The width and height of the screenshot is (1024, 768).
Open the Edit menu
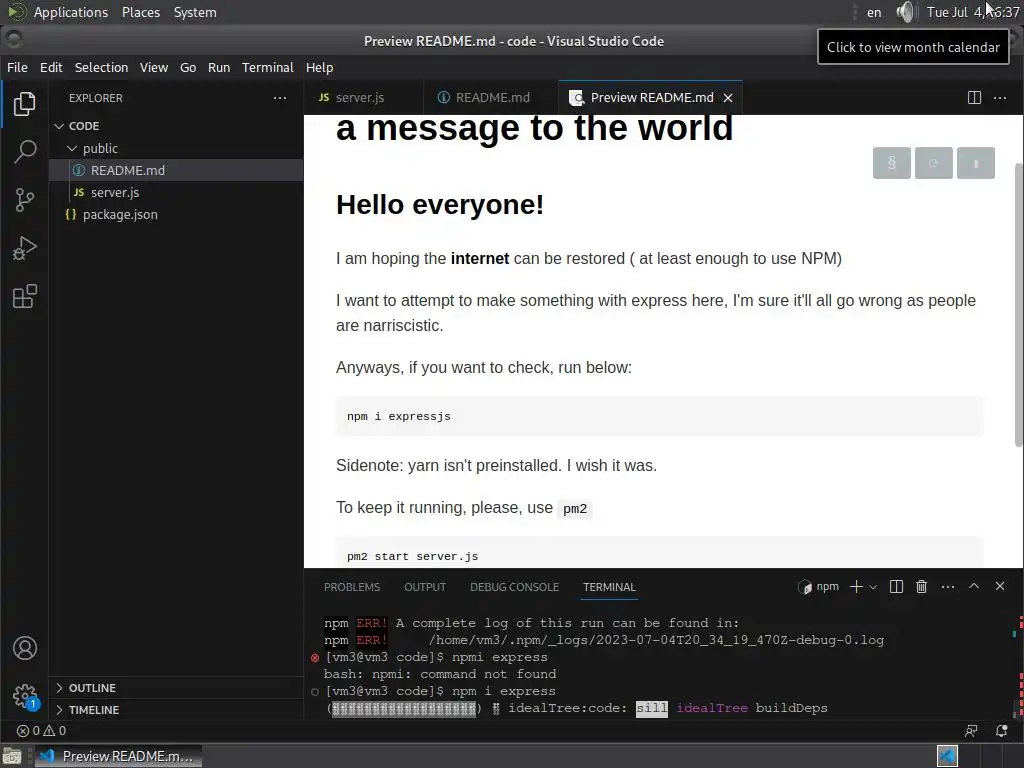tap(51, 67)
